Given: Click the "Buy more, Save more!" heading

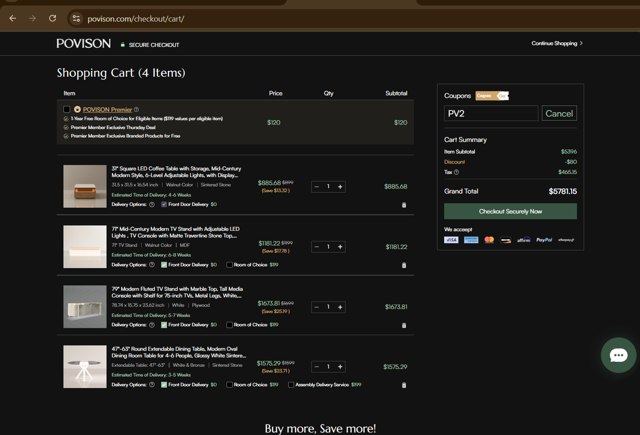Looking at the screenshot, I should point(320,428).
